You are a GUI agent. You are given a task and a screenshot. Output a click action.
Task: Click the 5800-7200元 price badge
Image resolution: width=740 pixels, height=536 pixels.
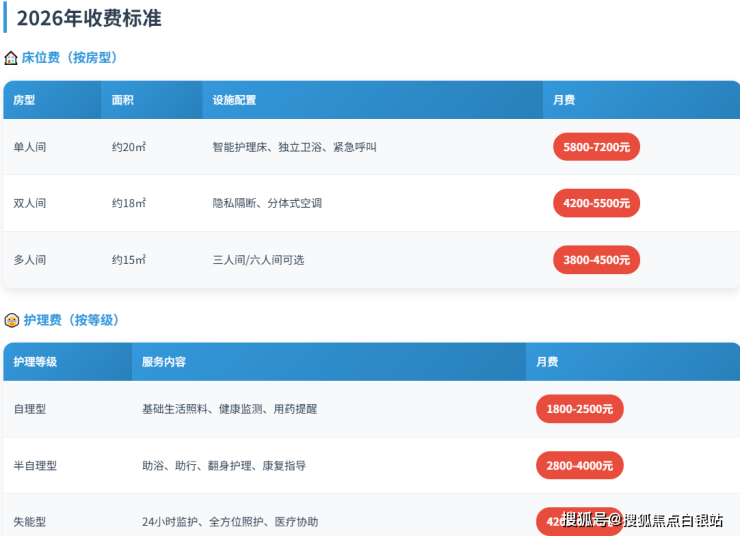coord(596,147)
